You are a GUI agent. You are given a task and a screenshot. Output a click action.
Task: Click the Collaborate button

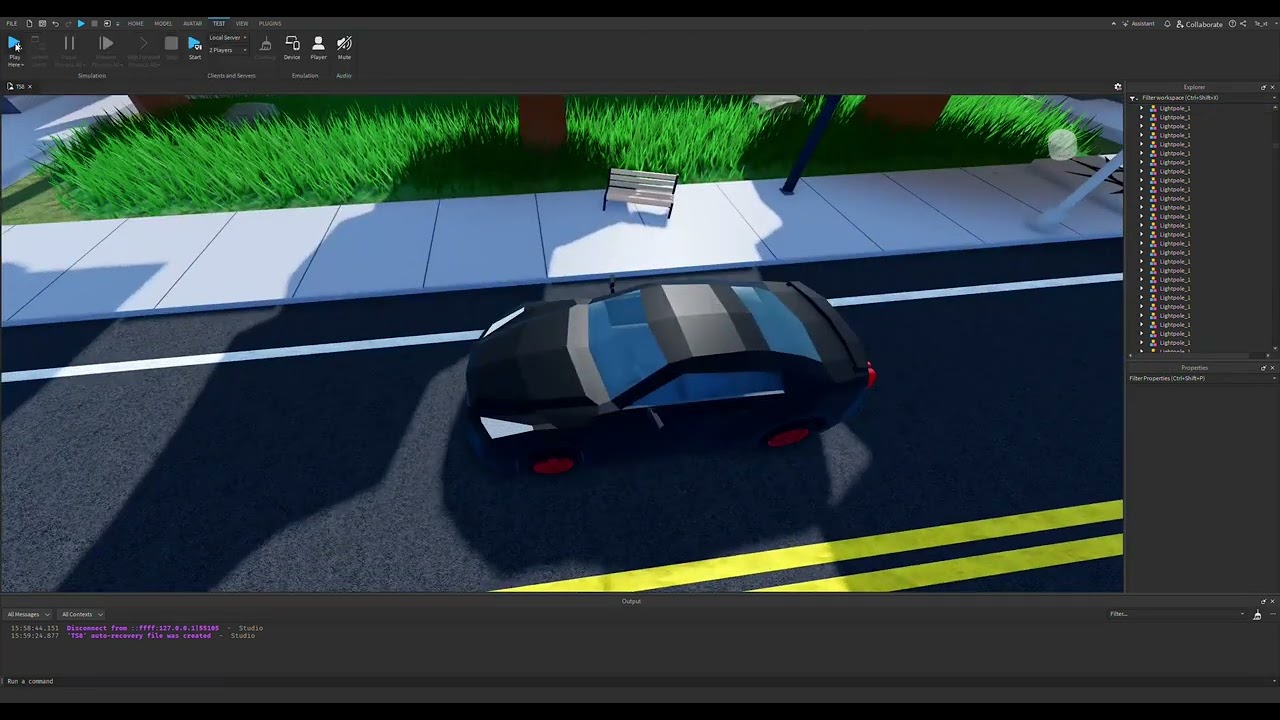click(1200, 24)
